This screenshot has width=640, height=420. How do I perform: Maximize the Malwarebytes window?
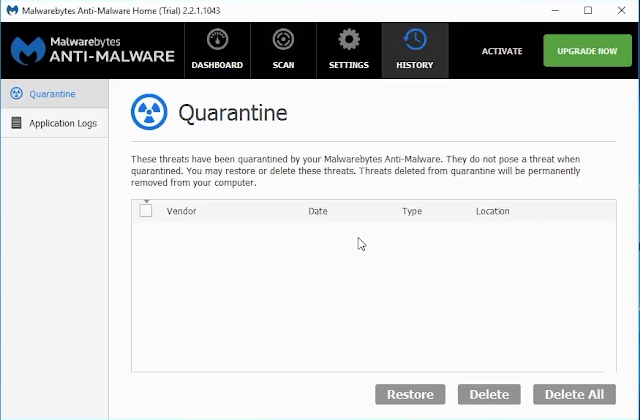click(588, 11)
